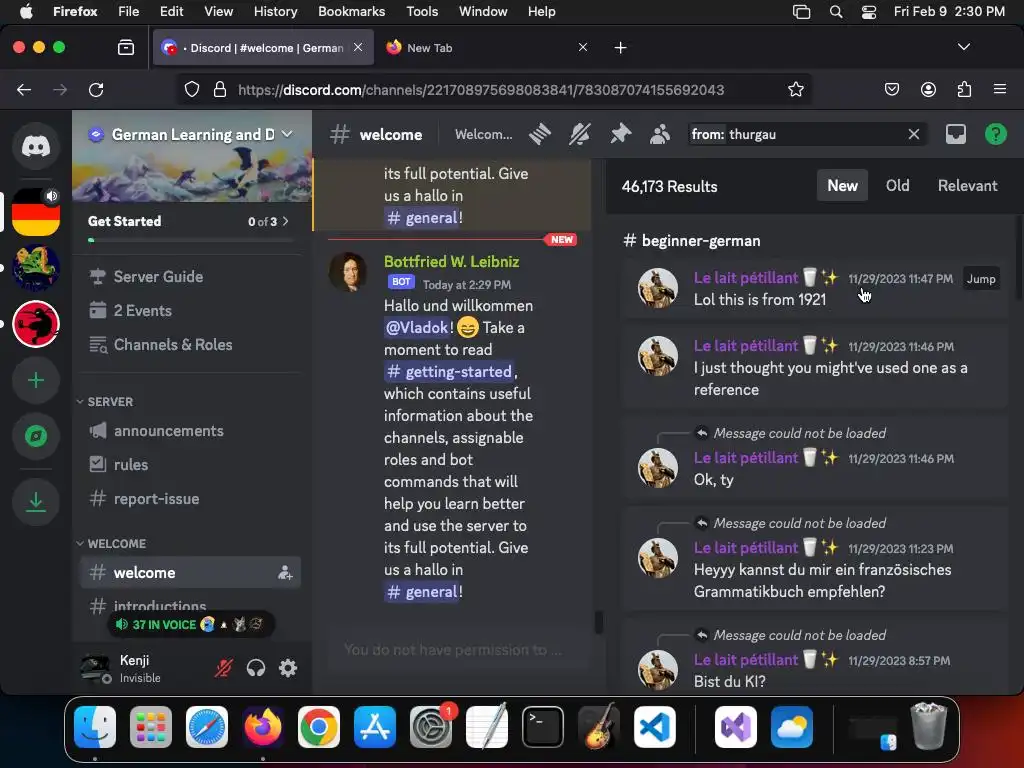This screenshot has height=768, width=1024.
Task: Click @Vladok mention in welcome message
Action: [x=417, y=327]
